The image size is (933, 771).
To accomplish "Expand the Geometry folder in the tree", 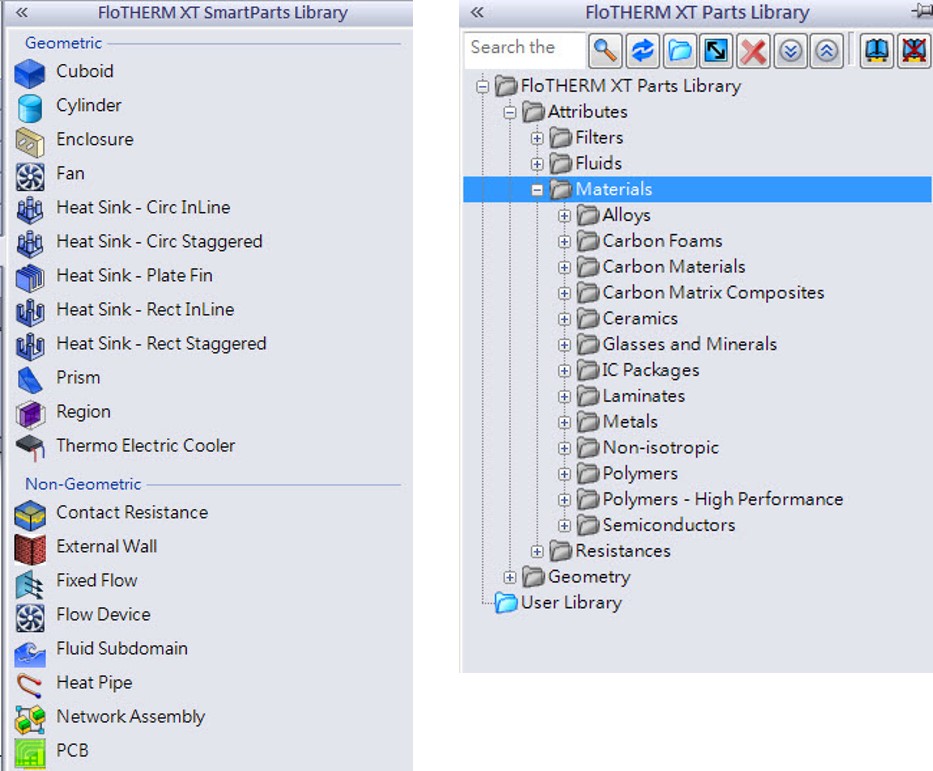I will (x=511, y=577).
